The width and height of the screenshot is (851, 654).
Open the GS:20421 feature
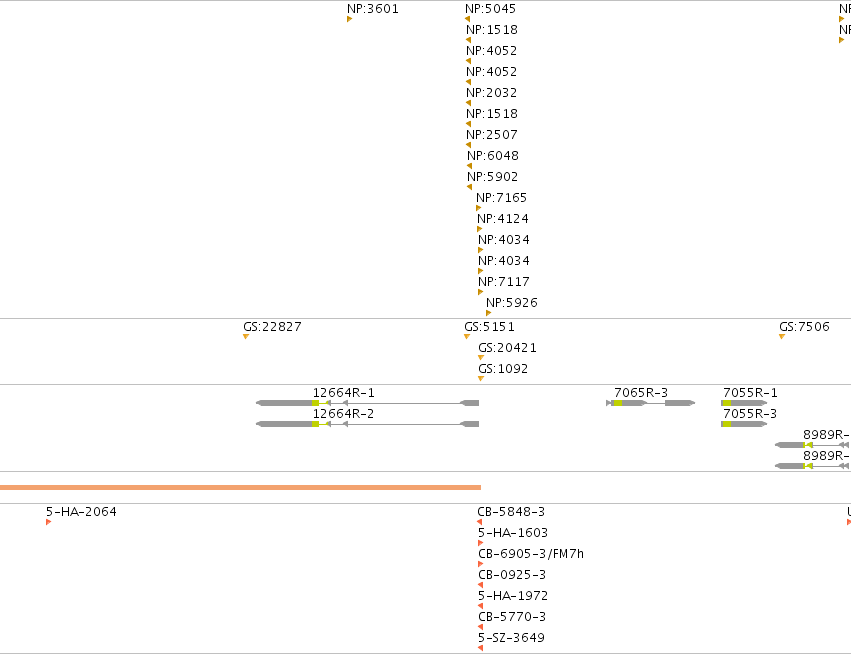(x=481, y=358)
